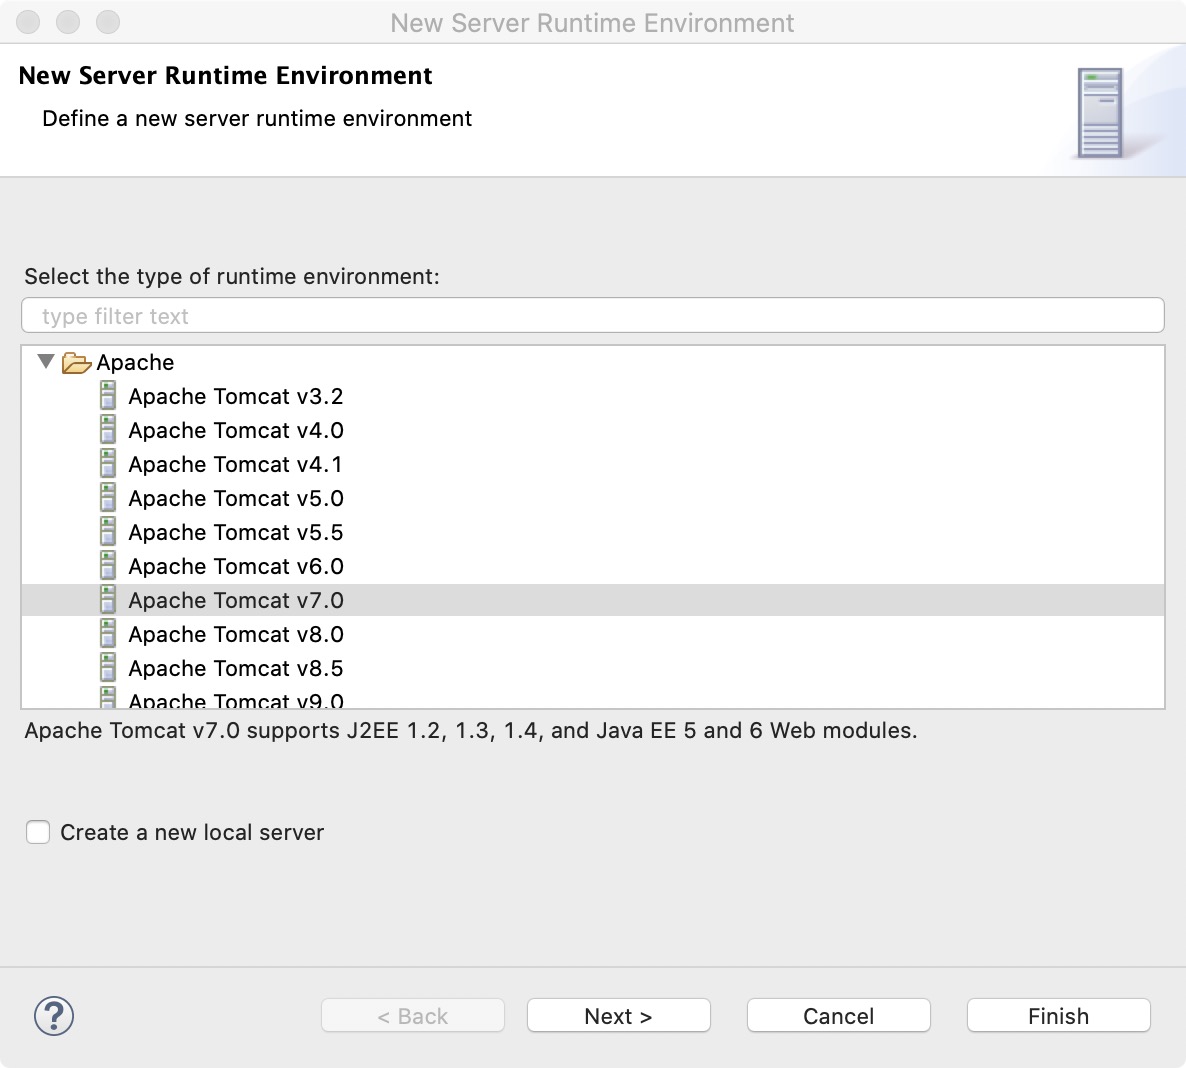Click the Apache folder label
This screenshot has width=1186, height=1068.
pos(135,362)
